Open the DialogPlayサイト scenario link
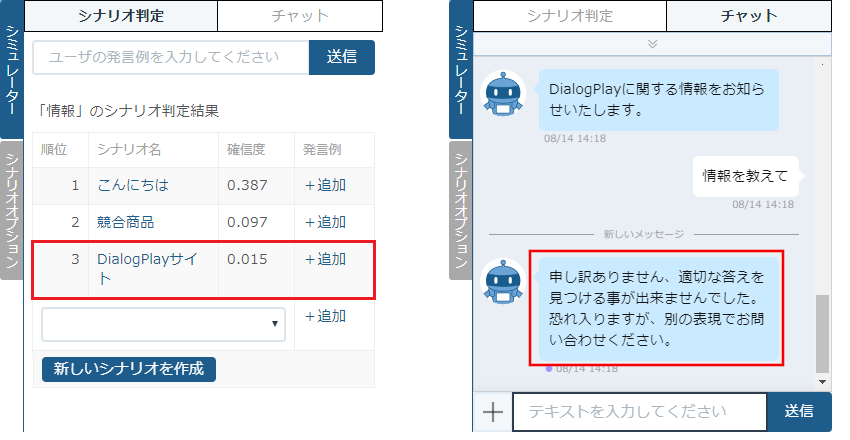Image resolution: width=850 pixels, height=440 pixels. click(147, 269)
